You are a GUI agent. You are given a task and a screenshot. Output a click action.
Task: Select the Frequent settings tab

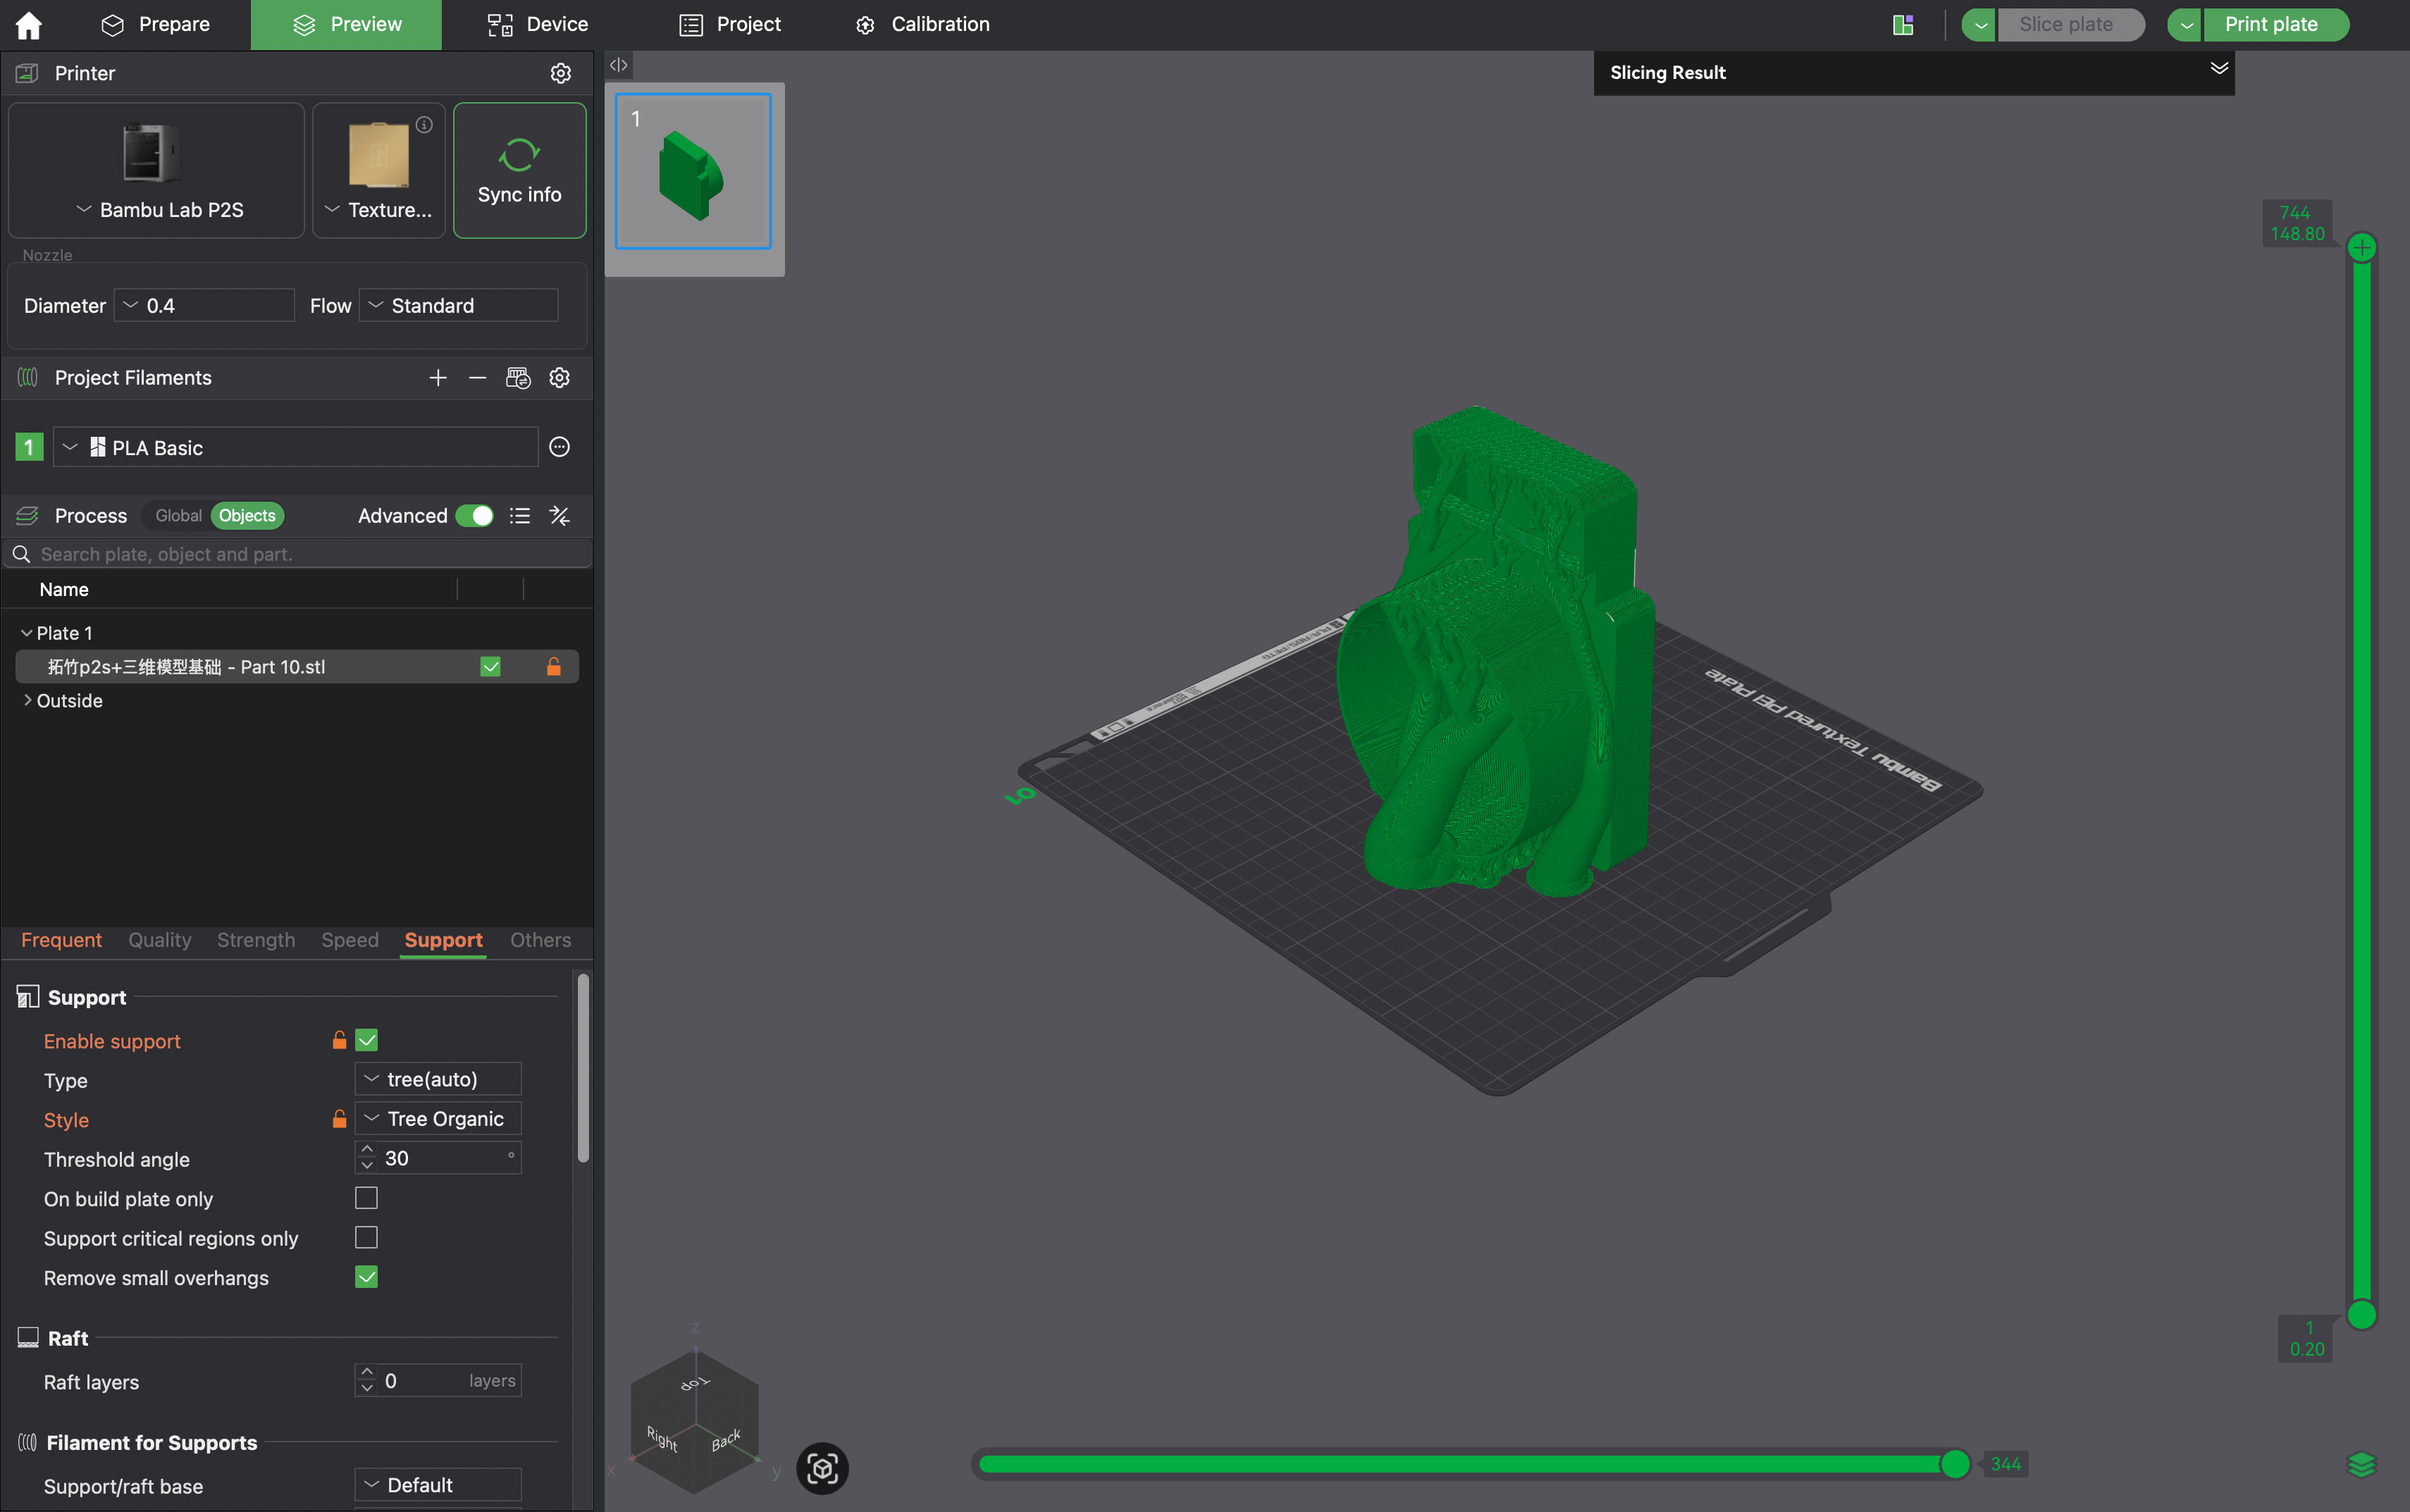61,940
